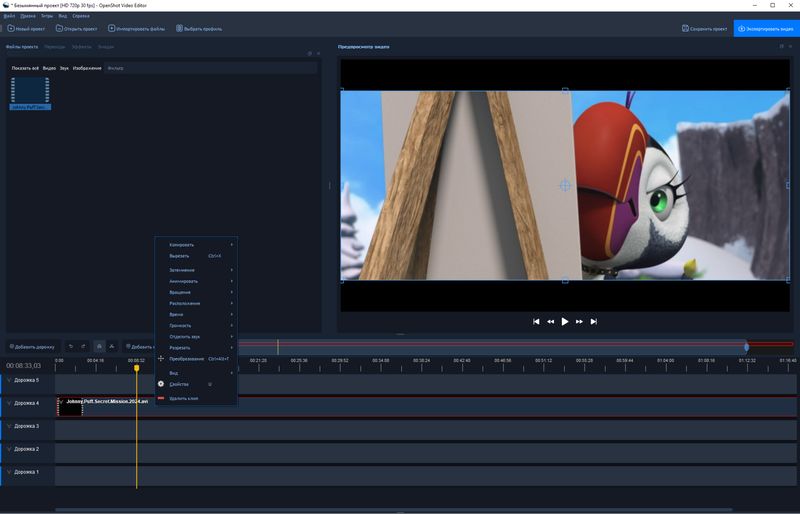Click the Экспортировать видео button
Screen dimensions: 800x514
pos(766,29)
